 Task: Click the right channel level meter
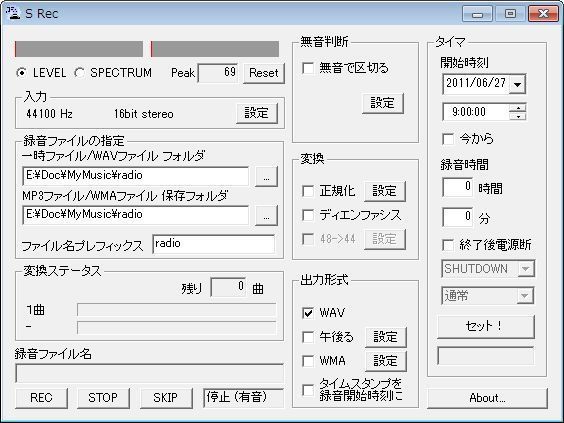(x=215, y=49)
